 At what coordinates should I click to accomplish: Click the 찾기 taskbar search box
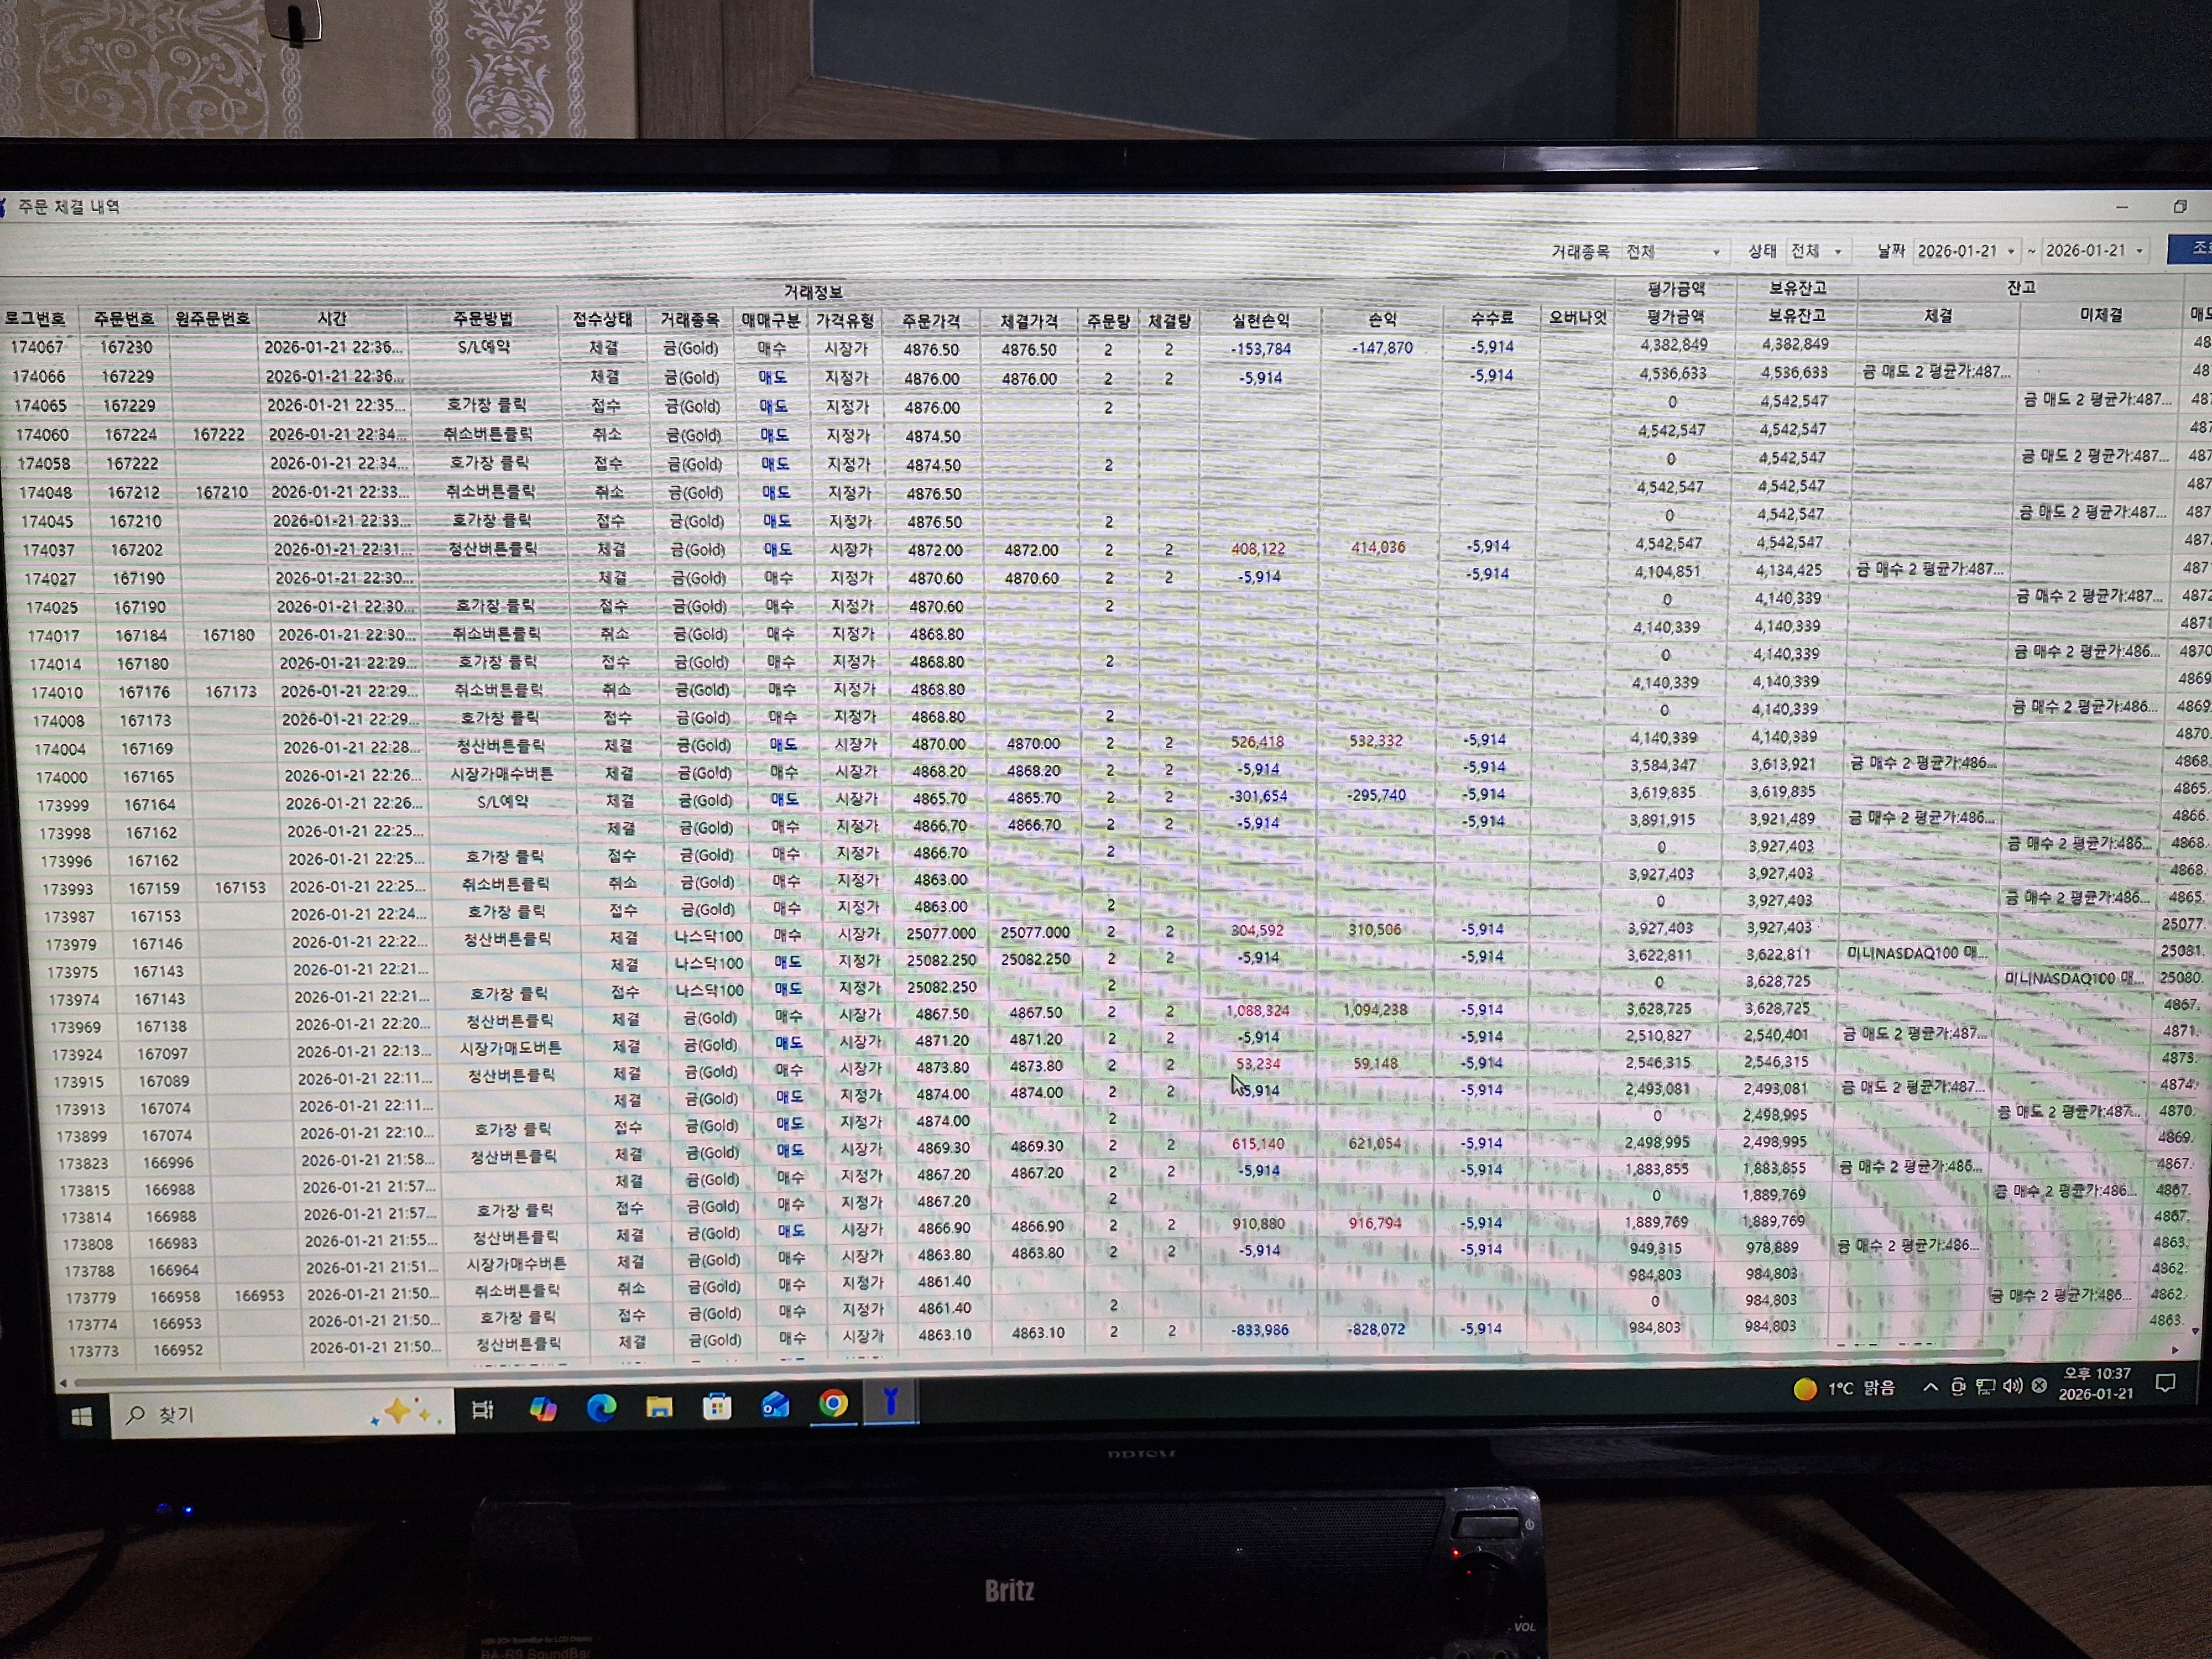[x=282, y=1413]
